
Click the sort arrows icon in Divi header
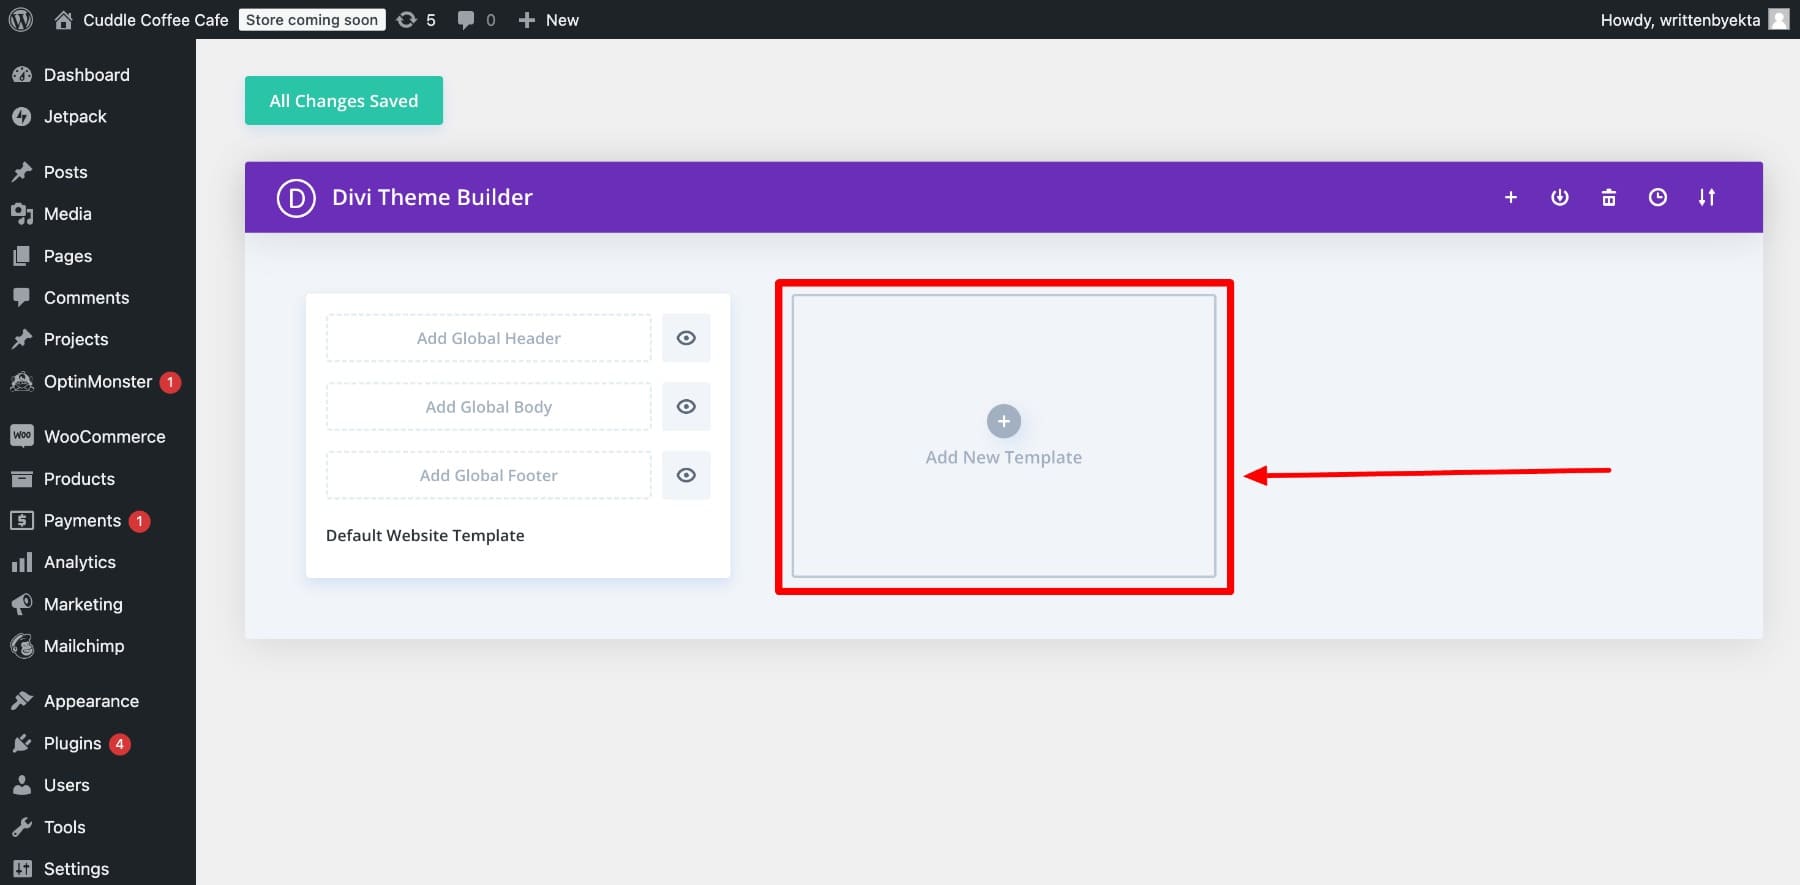pyautogui.click(x=1707, y=198)
